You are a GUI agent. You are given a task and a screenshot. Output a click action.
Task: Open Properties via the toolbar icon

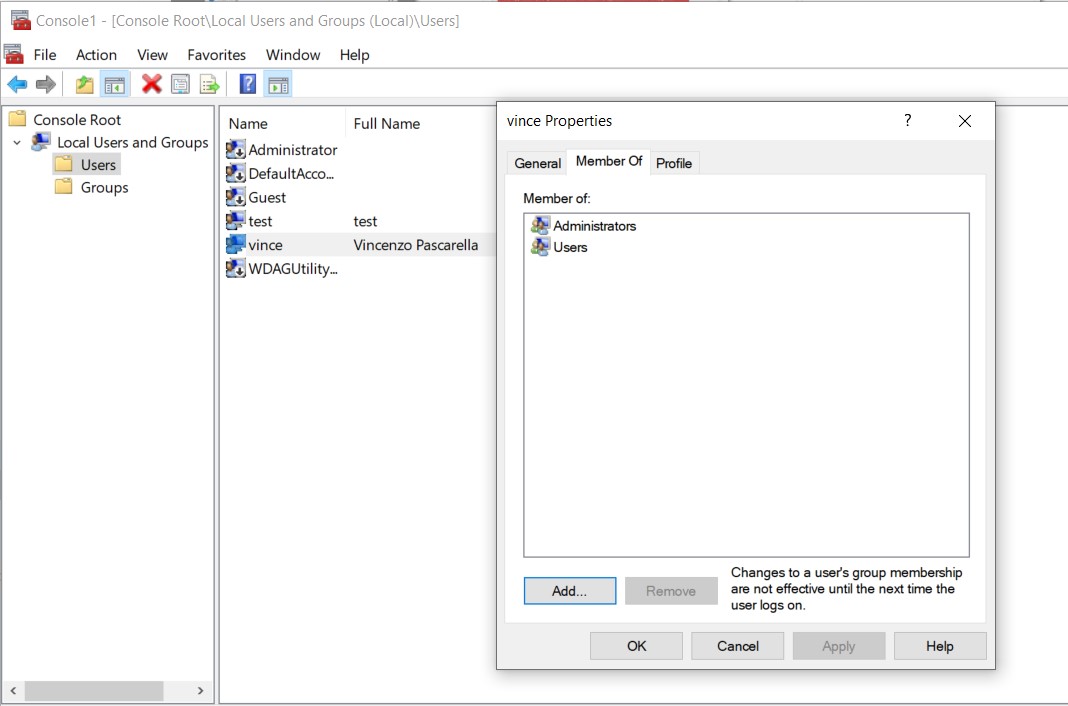coord(179,84)
